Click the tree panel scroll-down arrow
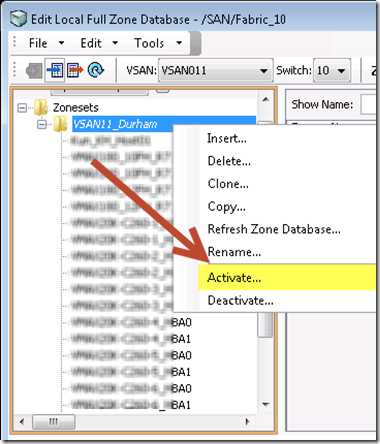Image resolution: width=380 pixels, height=444 pixels. (266, 404)
